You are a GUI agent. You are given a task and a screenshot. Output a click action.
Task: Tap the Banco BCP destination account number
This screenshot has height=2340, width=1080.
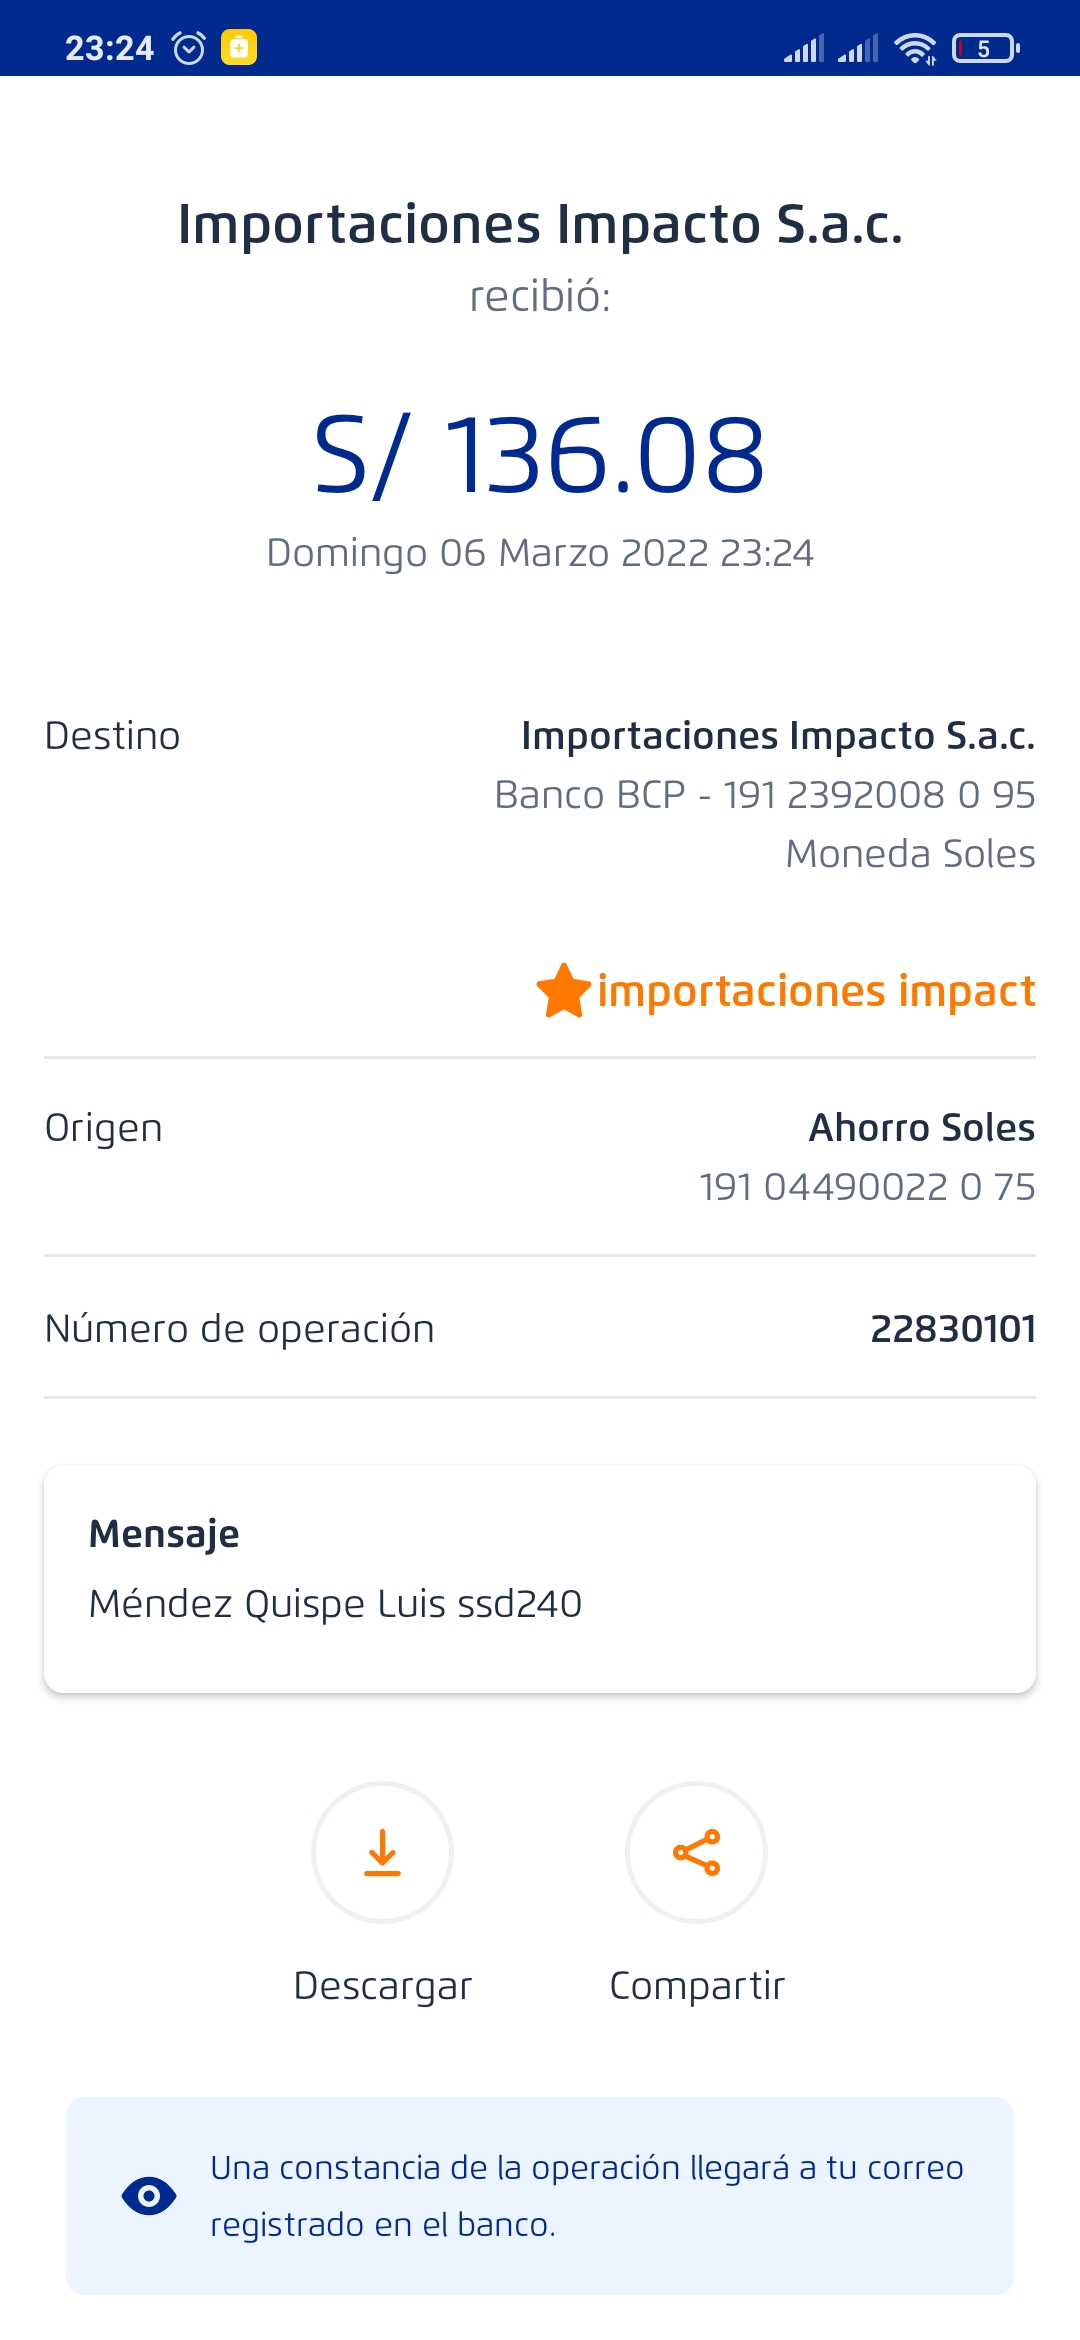765,795
